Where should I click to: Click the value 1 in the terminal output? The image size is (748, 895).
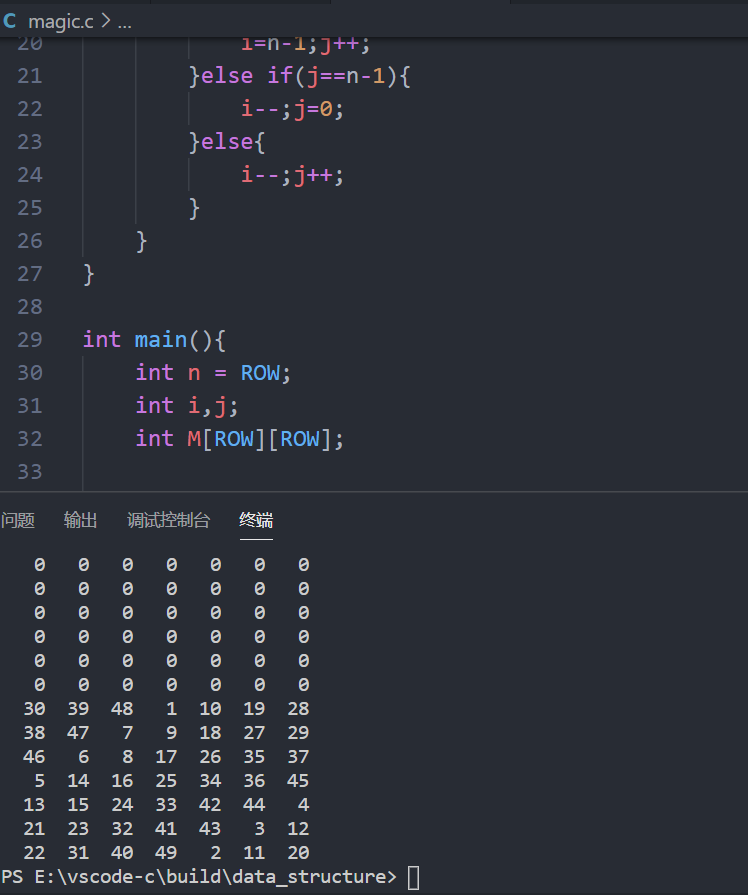[x=171, y=709]
